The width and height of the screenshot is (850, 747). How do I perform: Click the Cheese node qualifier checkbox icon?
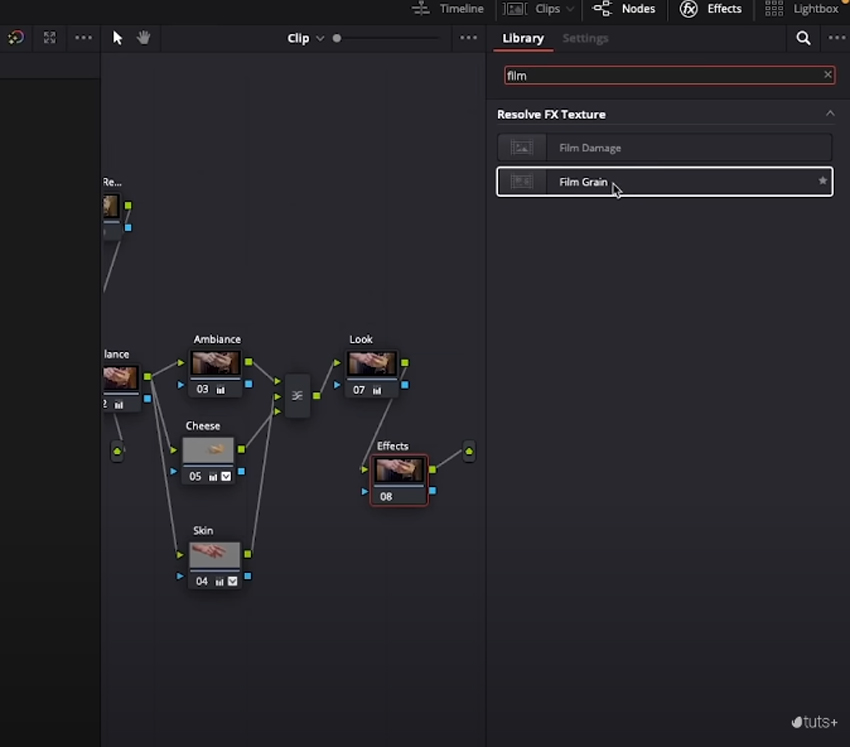tap(226, 476)
